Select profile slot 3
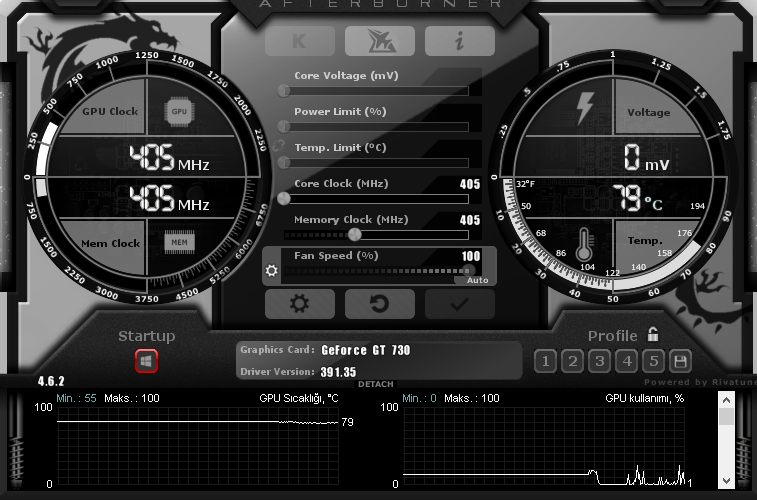 [600, 361]
